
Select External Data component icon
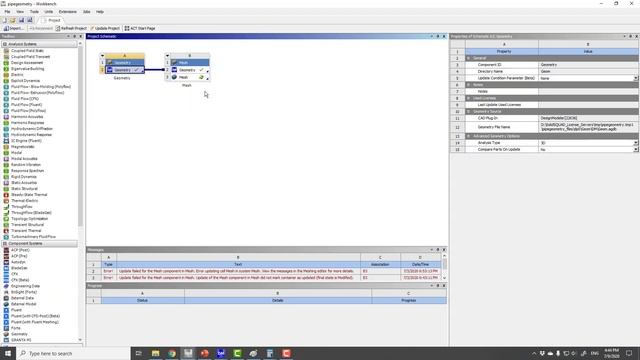pos(6,298)
